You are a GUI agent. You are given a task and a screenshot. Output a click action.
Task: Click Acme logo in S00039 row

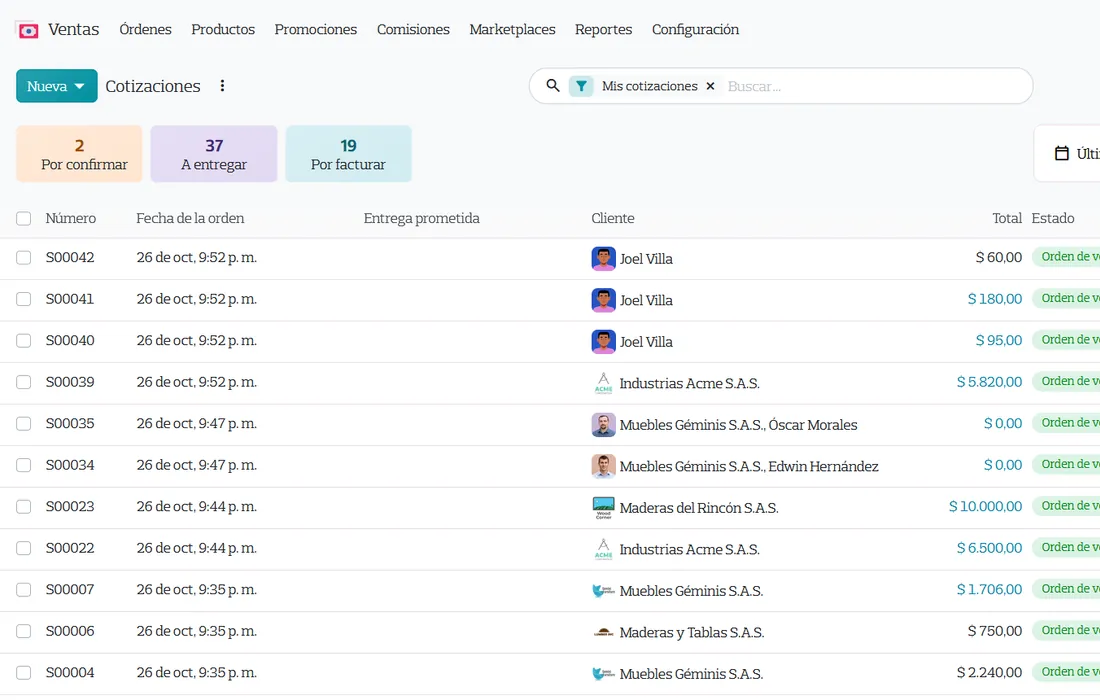tap(603, 383)
